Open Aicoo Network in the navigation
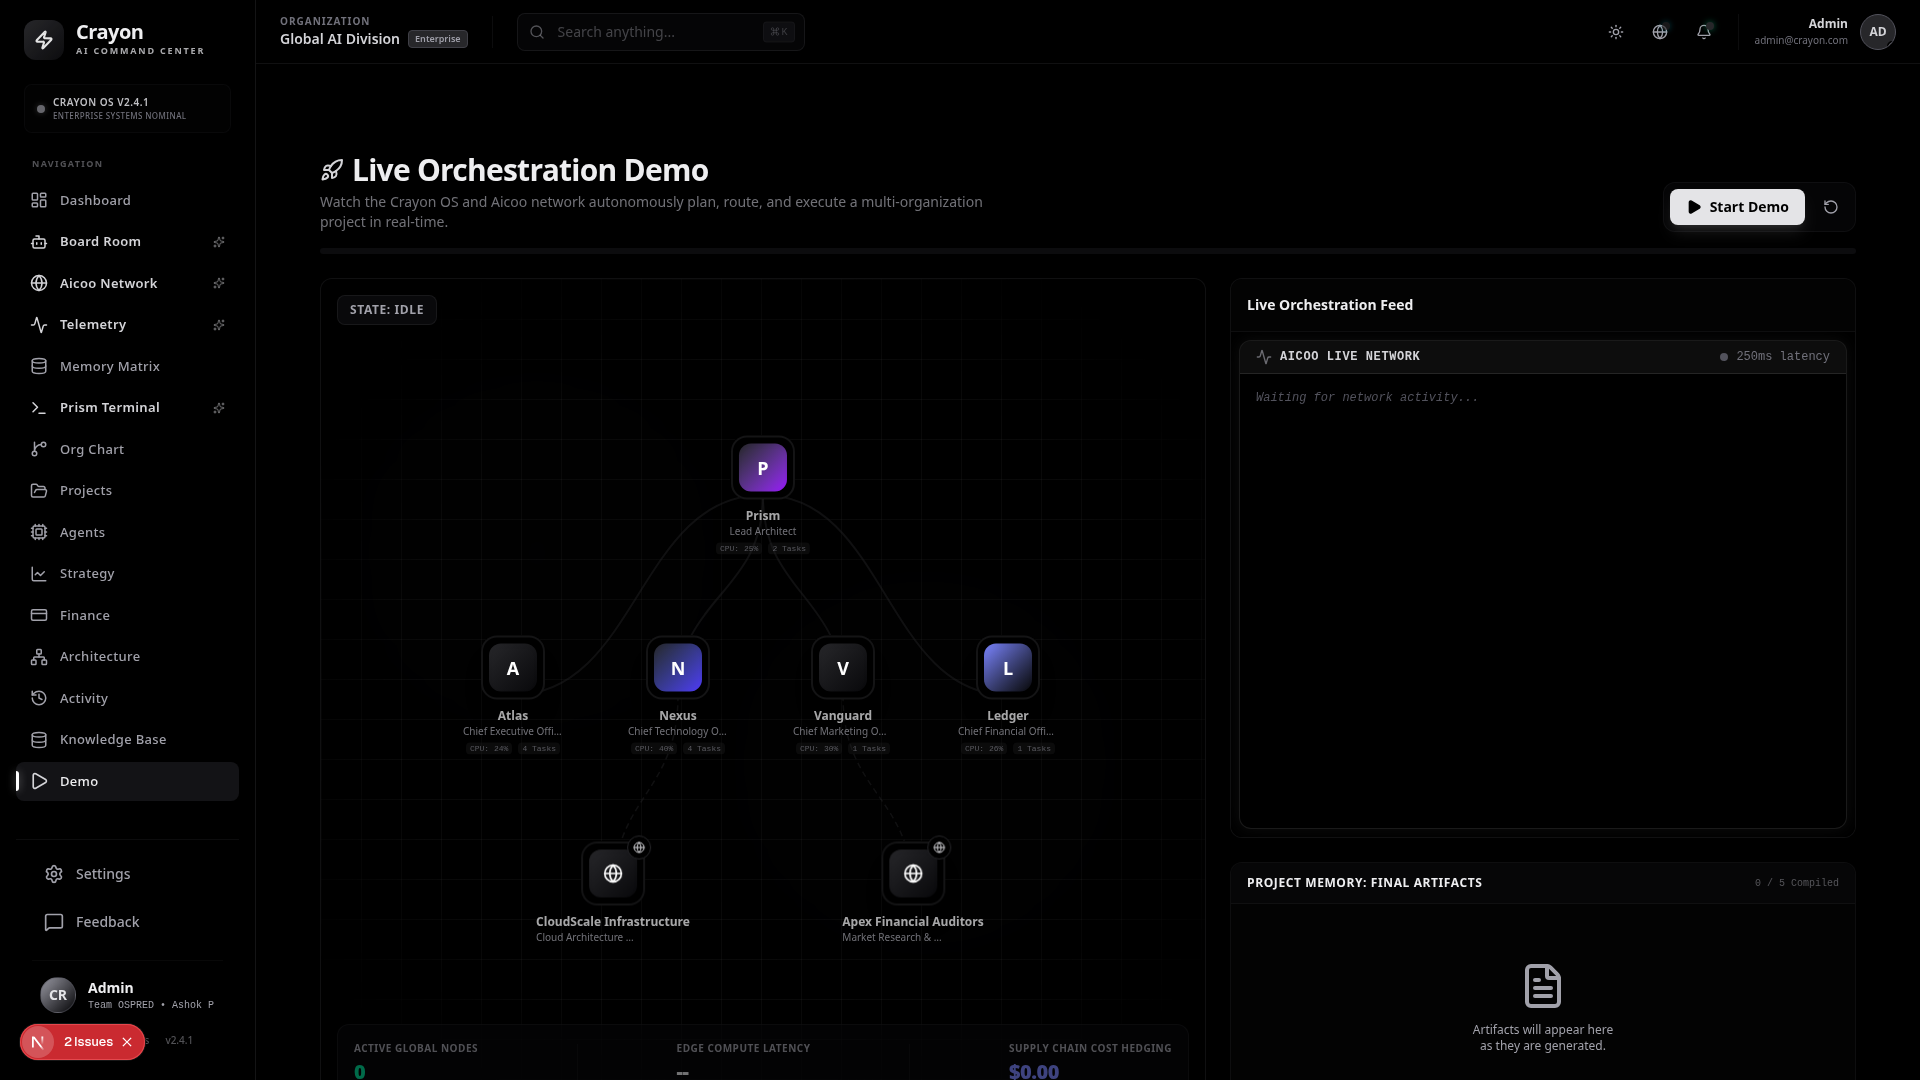Image resolution: width=1920 pixels, height=1080 pixels. [128, 283]
